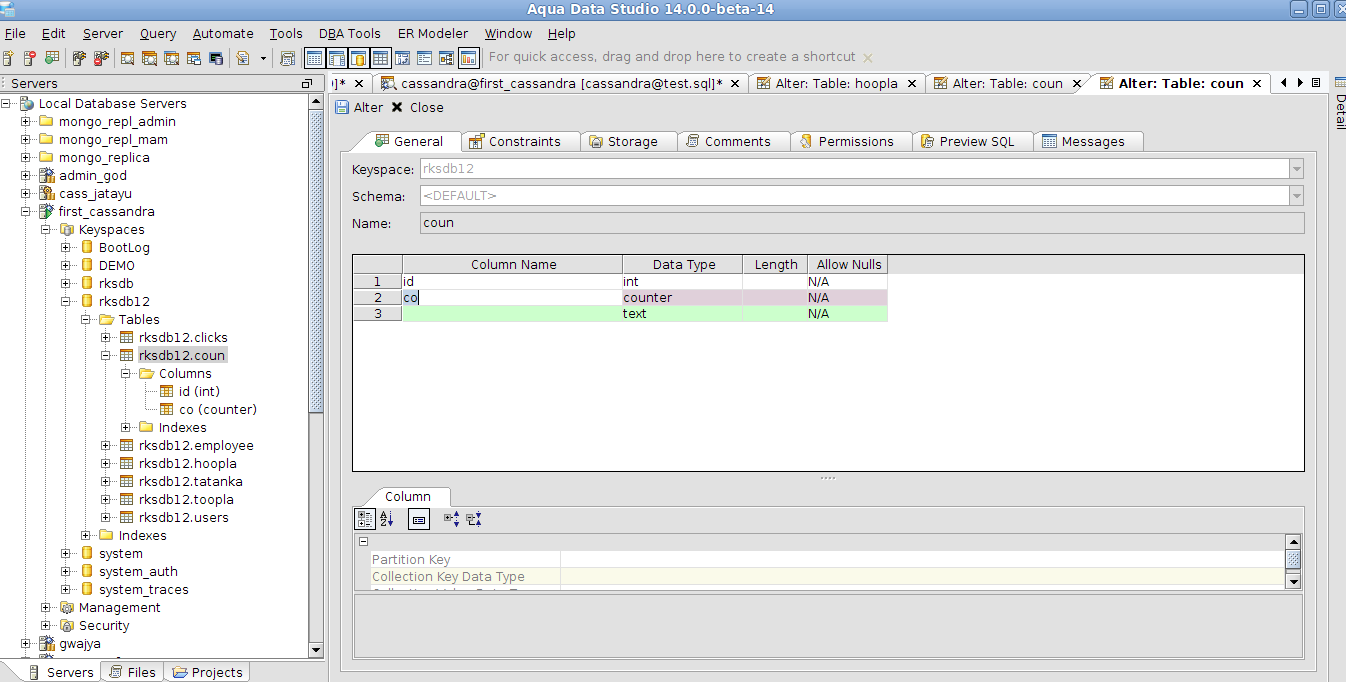Image resolution: width=1346 pixels, height=682 pixels.
Task: Toggle categorized view in Column properties toolbar
Action: point(365,519)
